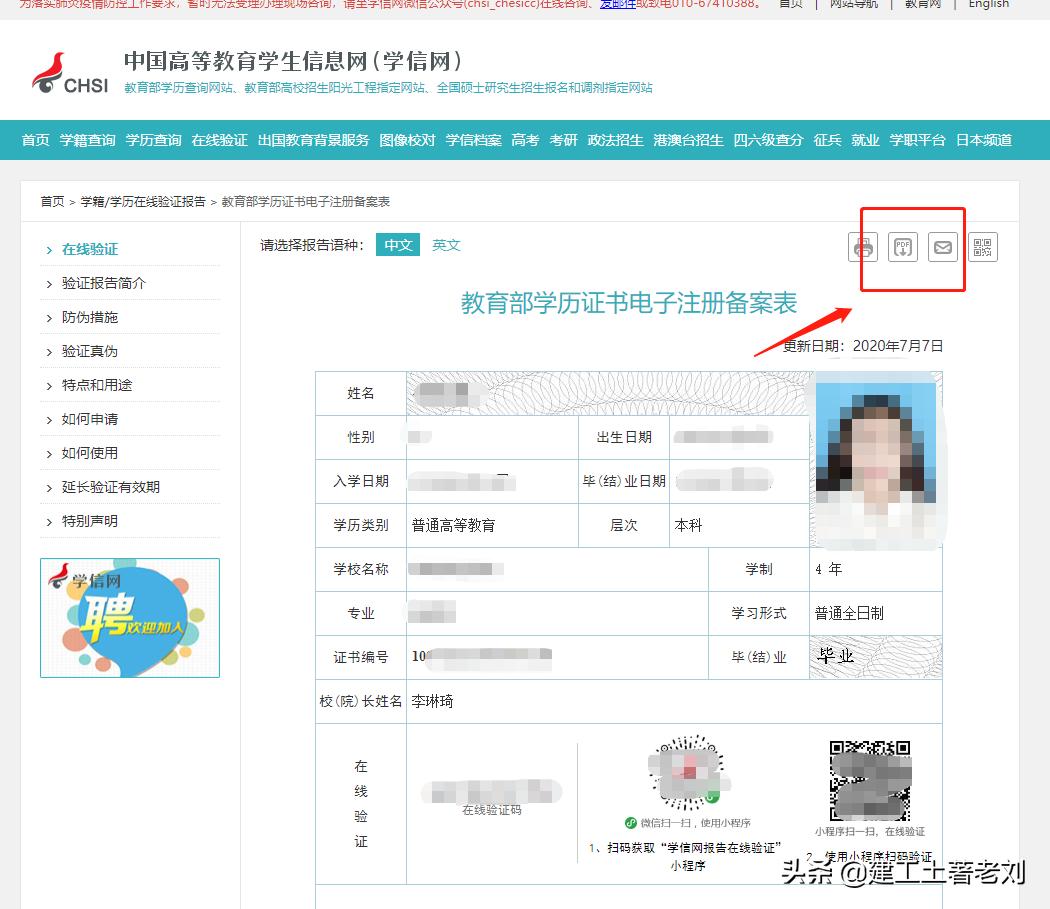Switch report language to 英文
This screenshot has width=1050, height=909.
pos(445,244)
